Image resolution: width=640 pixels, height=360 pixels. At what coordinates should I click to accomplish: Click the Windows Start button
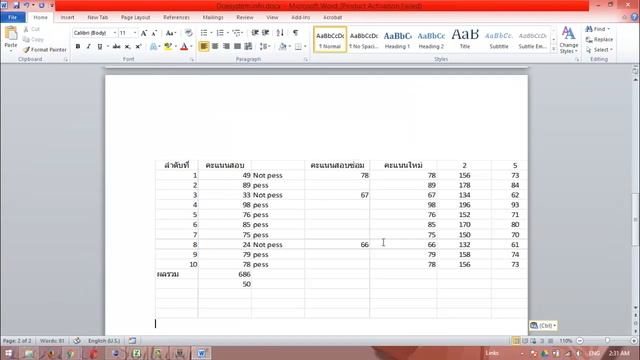pyautogui.click(x=8, y=353)
